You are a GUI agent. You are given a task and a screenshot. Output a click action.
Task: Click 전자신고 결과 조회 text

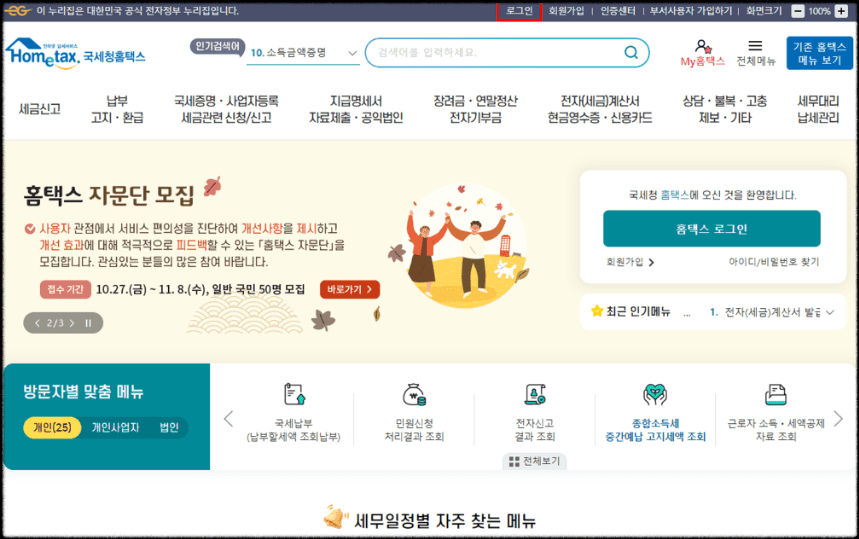click(535, 430)
